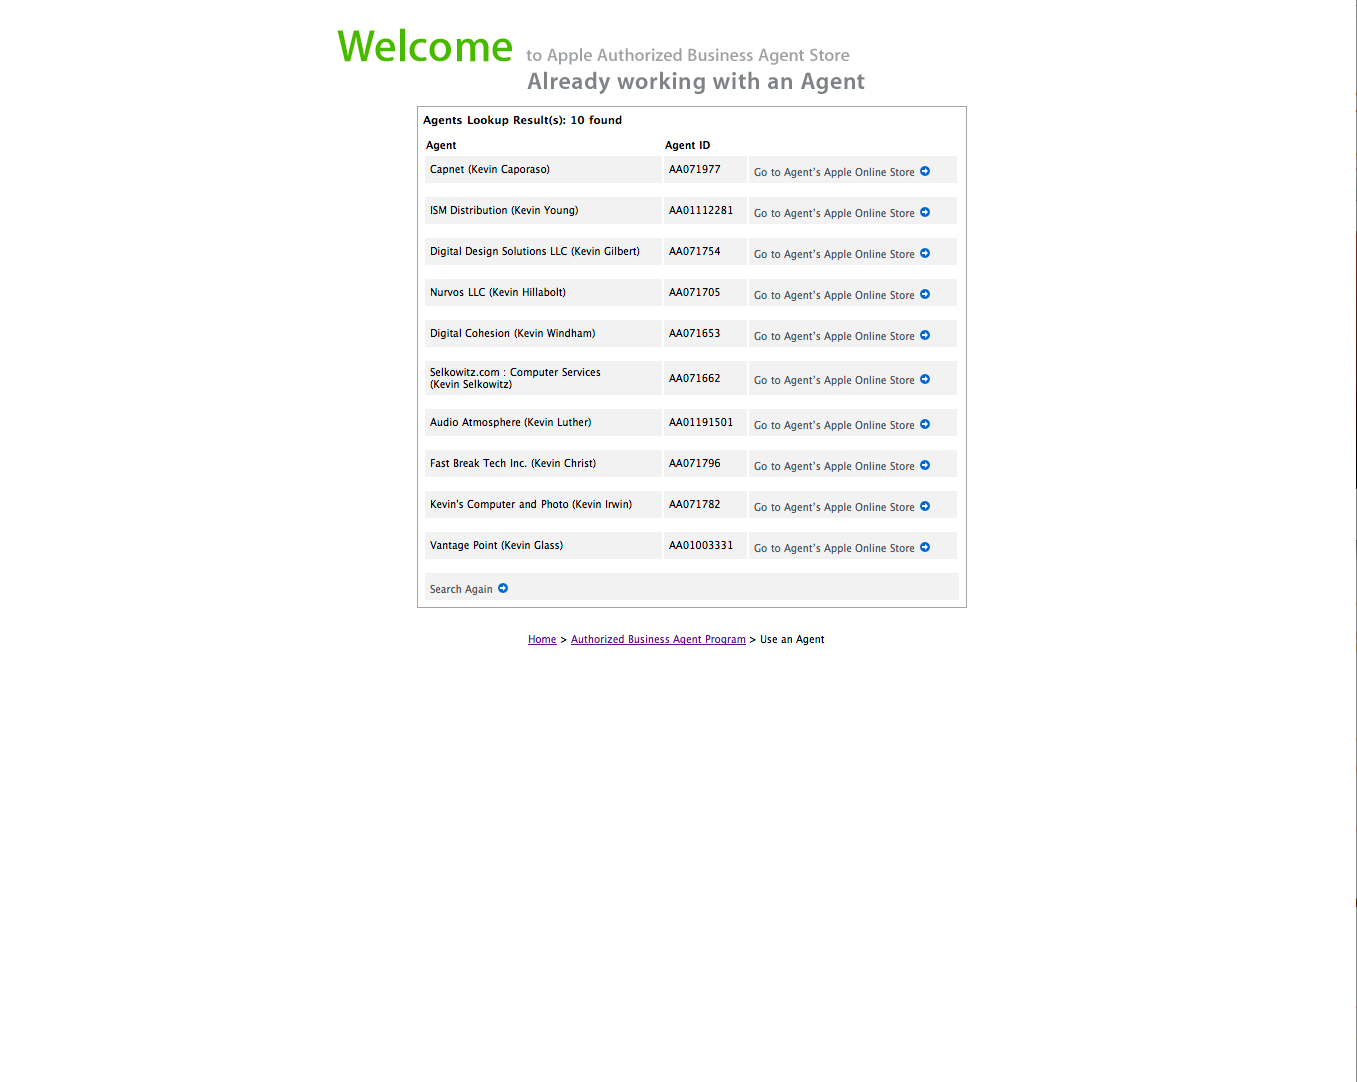Open Fast Break Tech's online store link
Image resolution: width=1357 pixels, height=1082 pixels.
pos(834,466)
